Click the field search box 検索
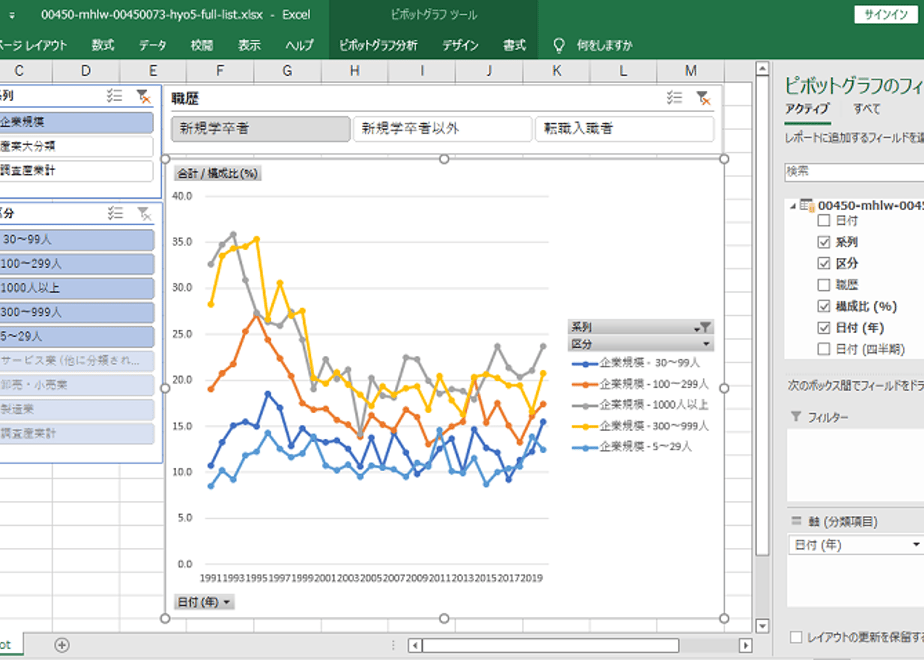The width and height of the screenshot is (924, 660). click(854, 171)
